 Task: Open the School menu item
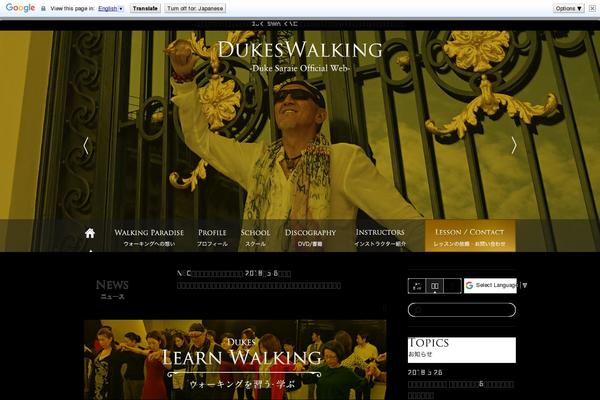coord(255,237)
